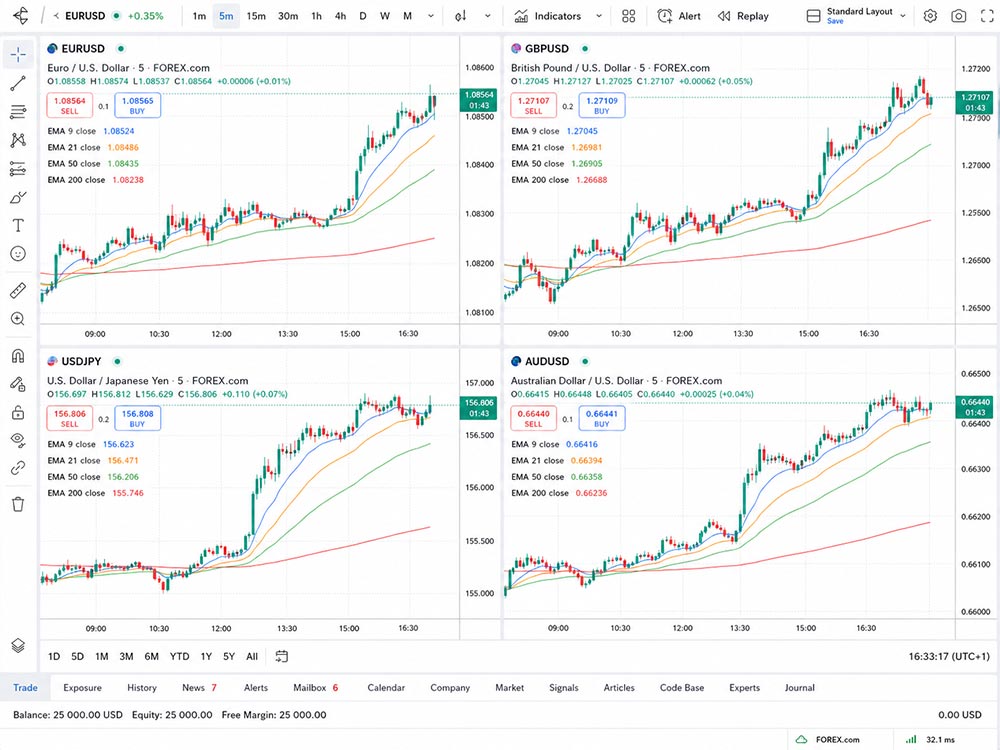Switch to the 30m timeframe
The width and height of the screenshot is (1000, 750).
tap(288, 16)
